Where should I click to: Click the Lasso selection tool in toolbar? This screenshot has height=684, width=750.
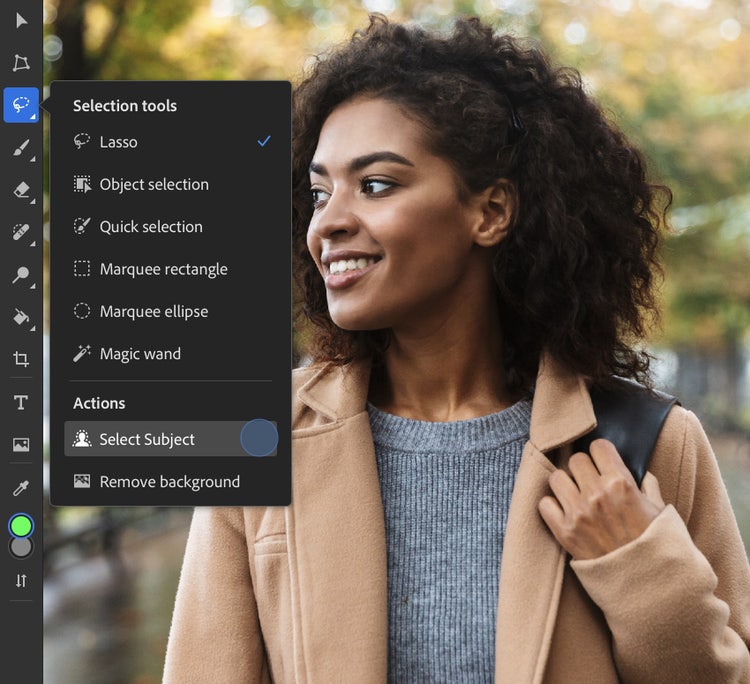(x=21, y=105)
